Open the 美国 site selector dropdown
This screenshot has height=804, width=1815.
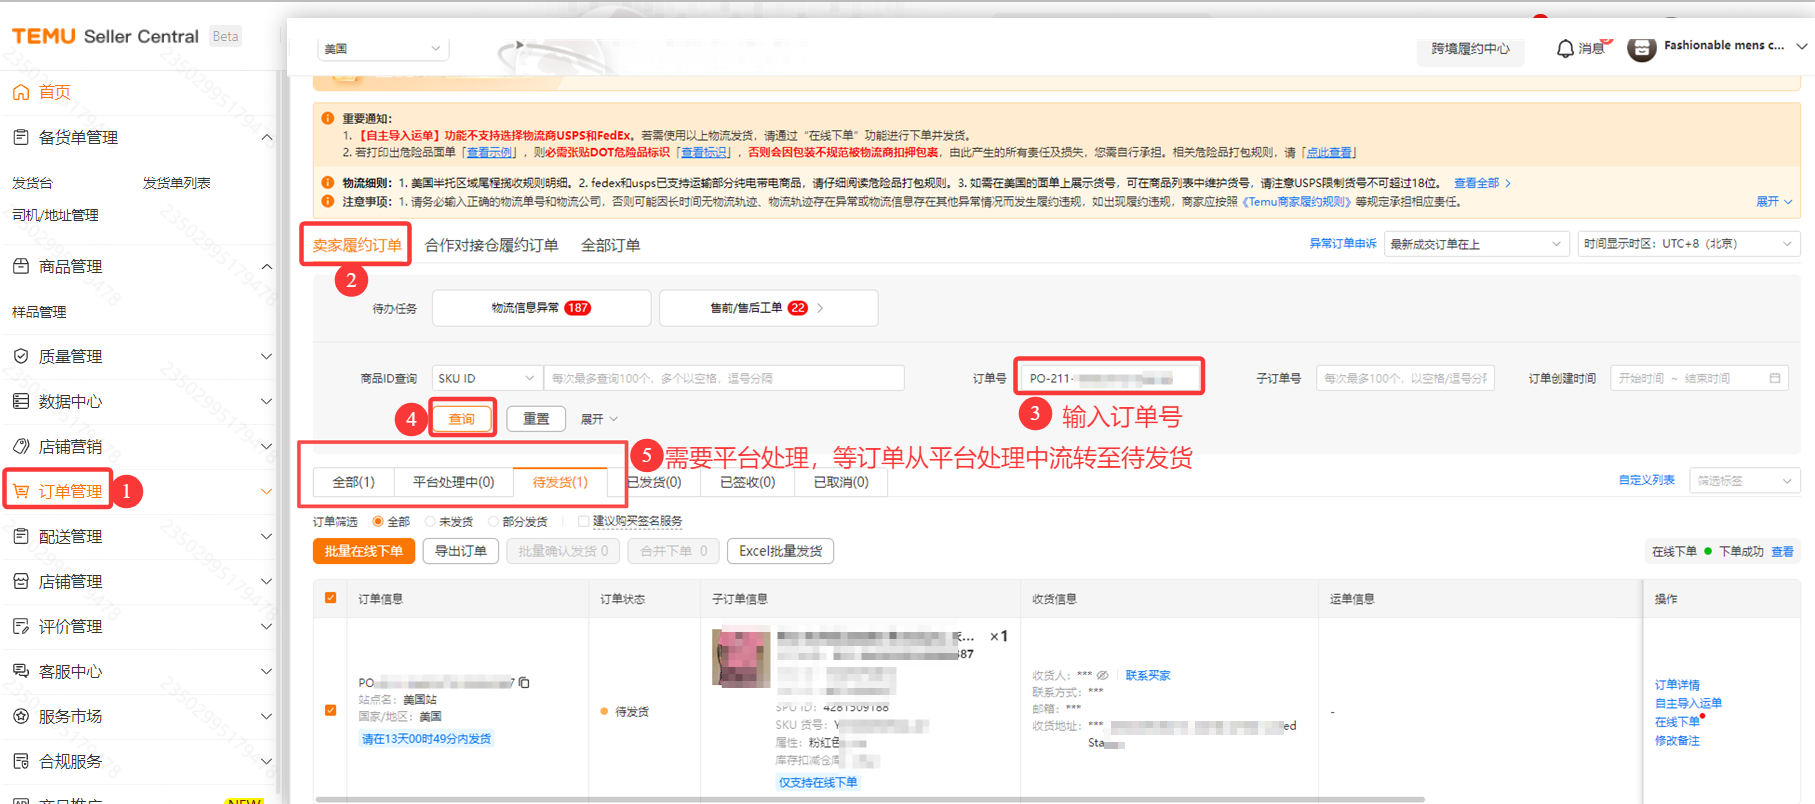[x=383, y=48]
